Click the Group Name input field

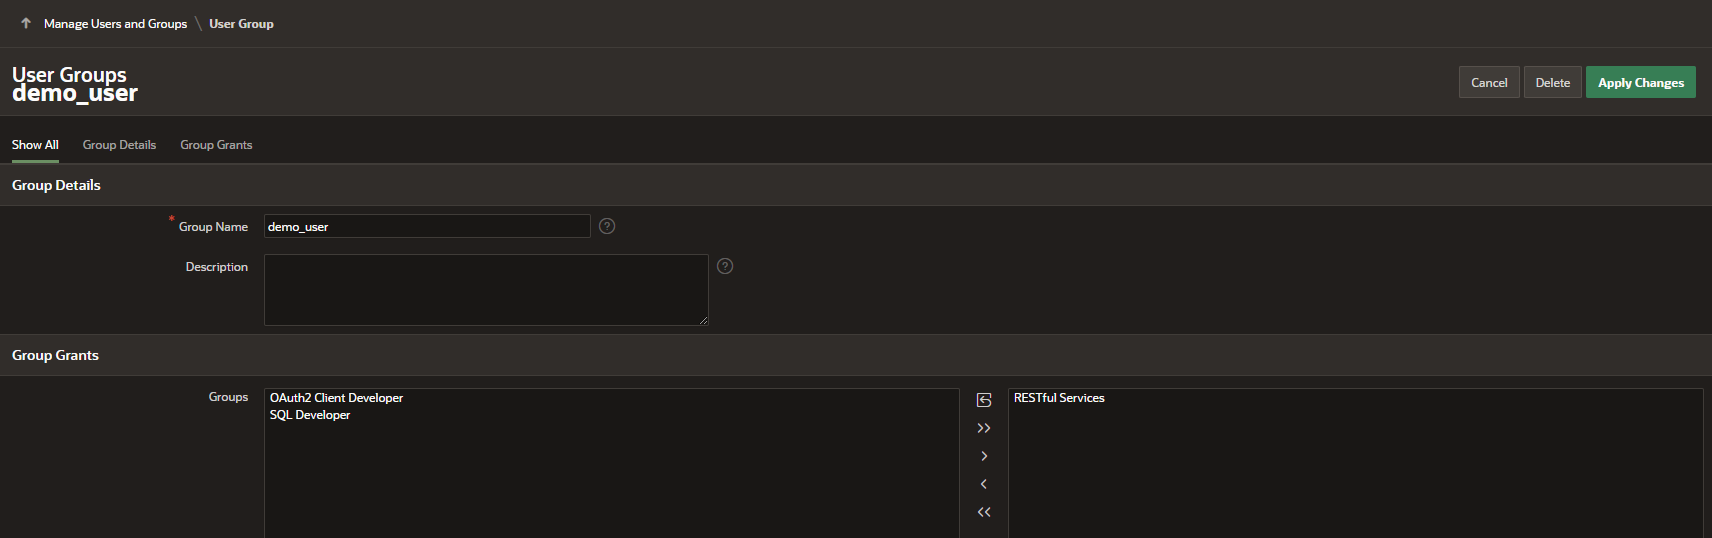[427, 226]
